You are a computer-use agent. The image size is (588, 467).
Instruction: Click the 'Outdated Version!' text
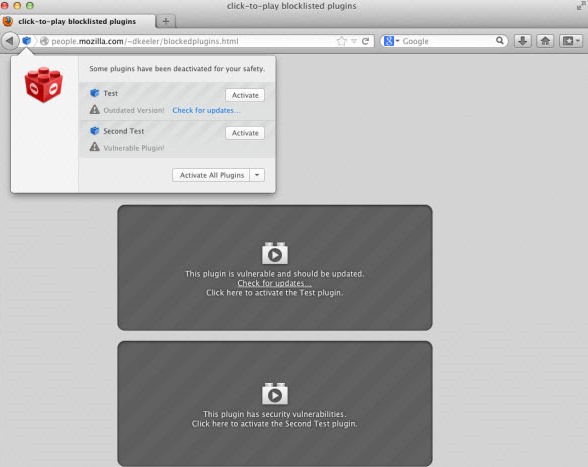(134, 110)
